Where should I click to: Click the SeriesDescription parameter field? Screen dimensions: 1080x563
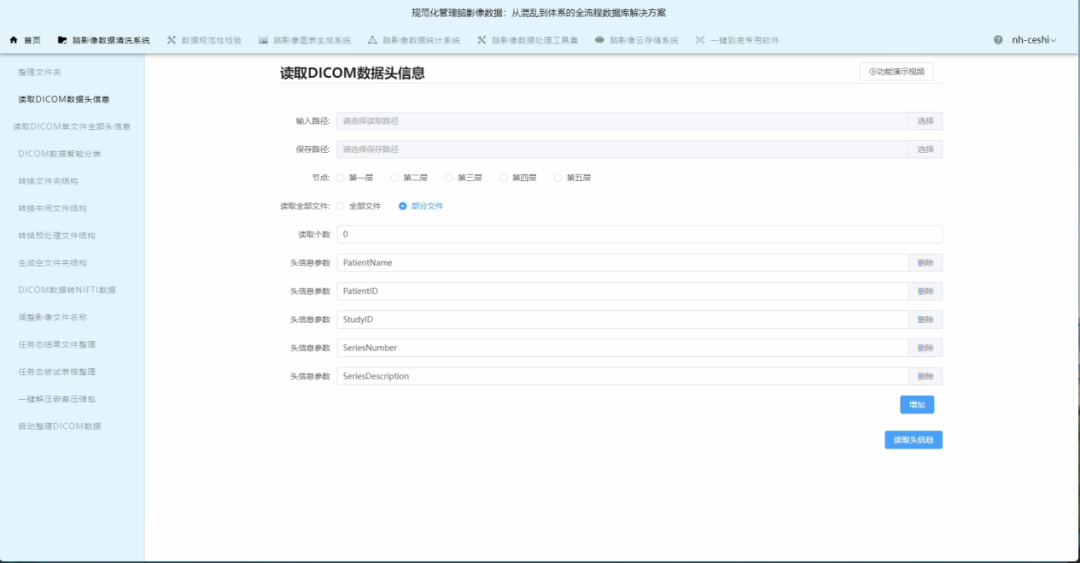623,376
